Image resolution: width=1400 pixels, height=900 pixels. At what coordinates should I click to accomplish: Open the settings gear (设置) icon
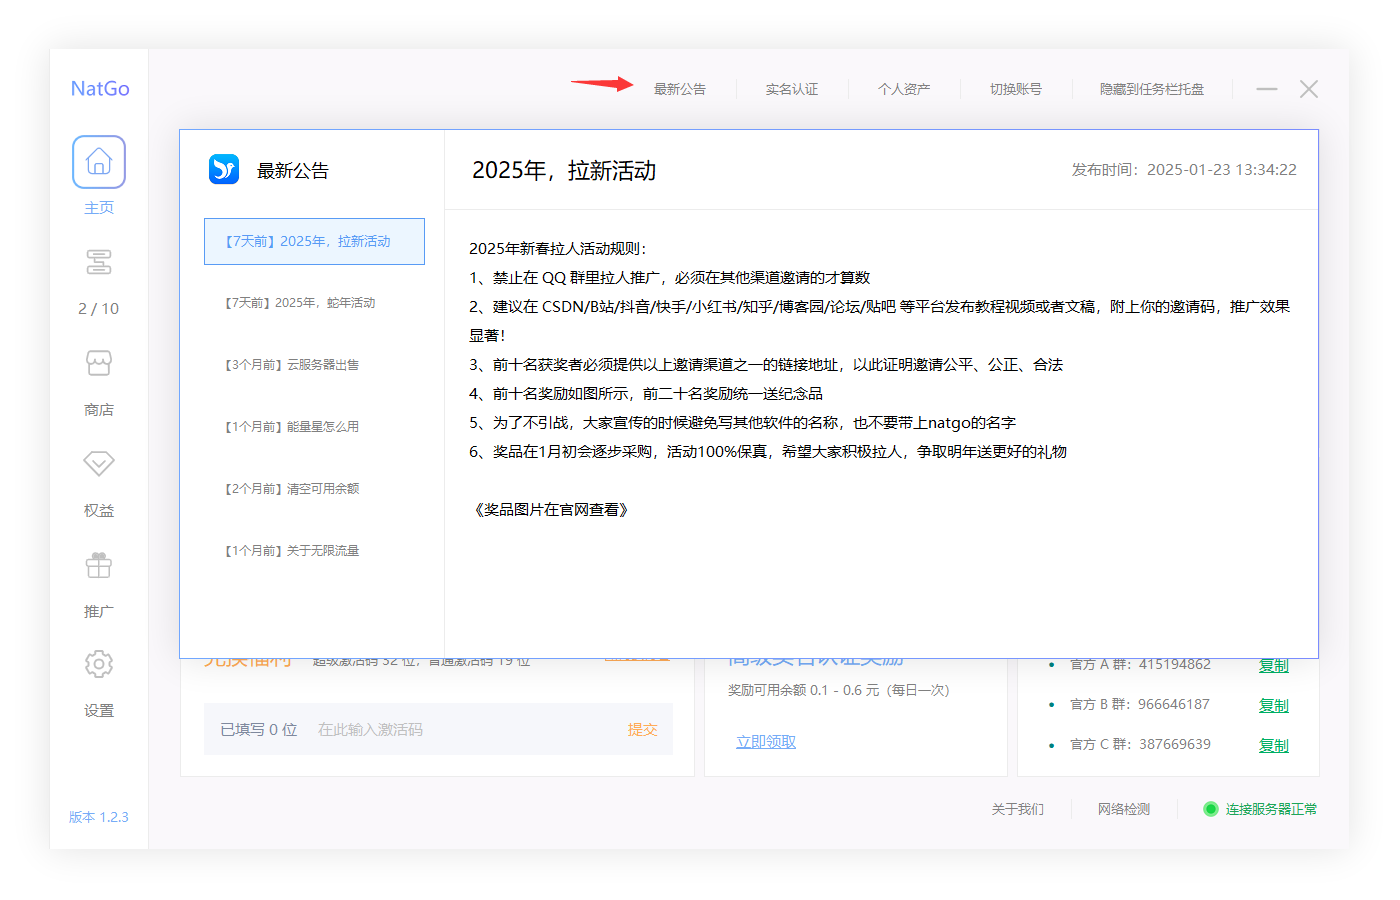coord(99,664)
